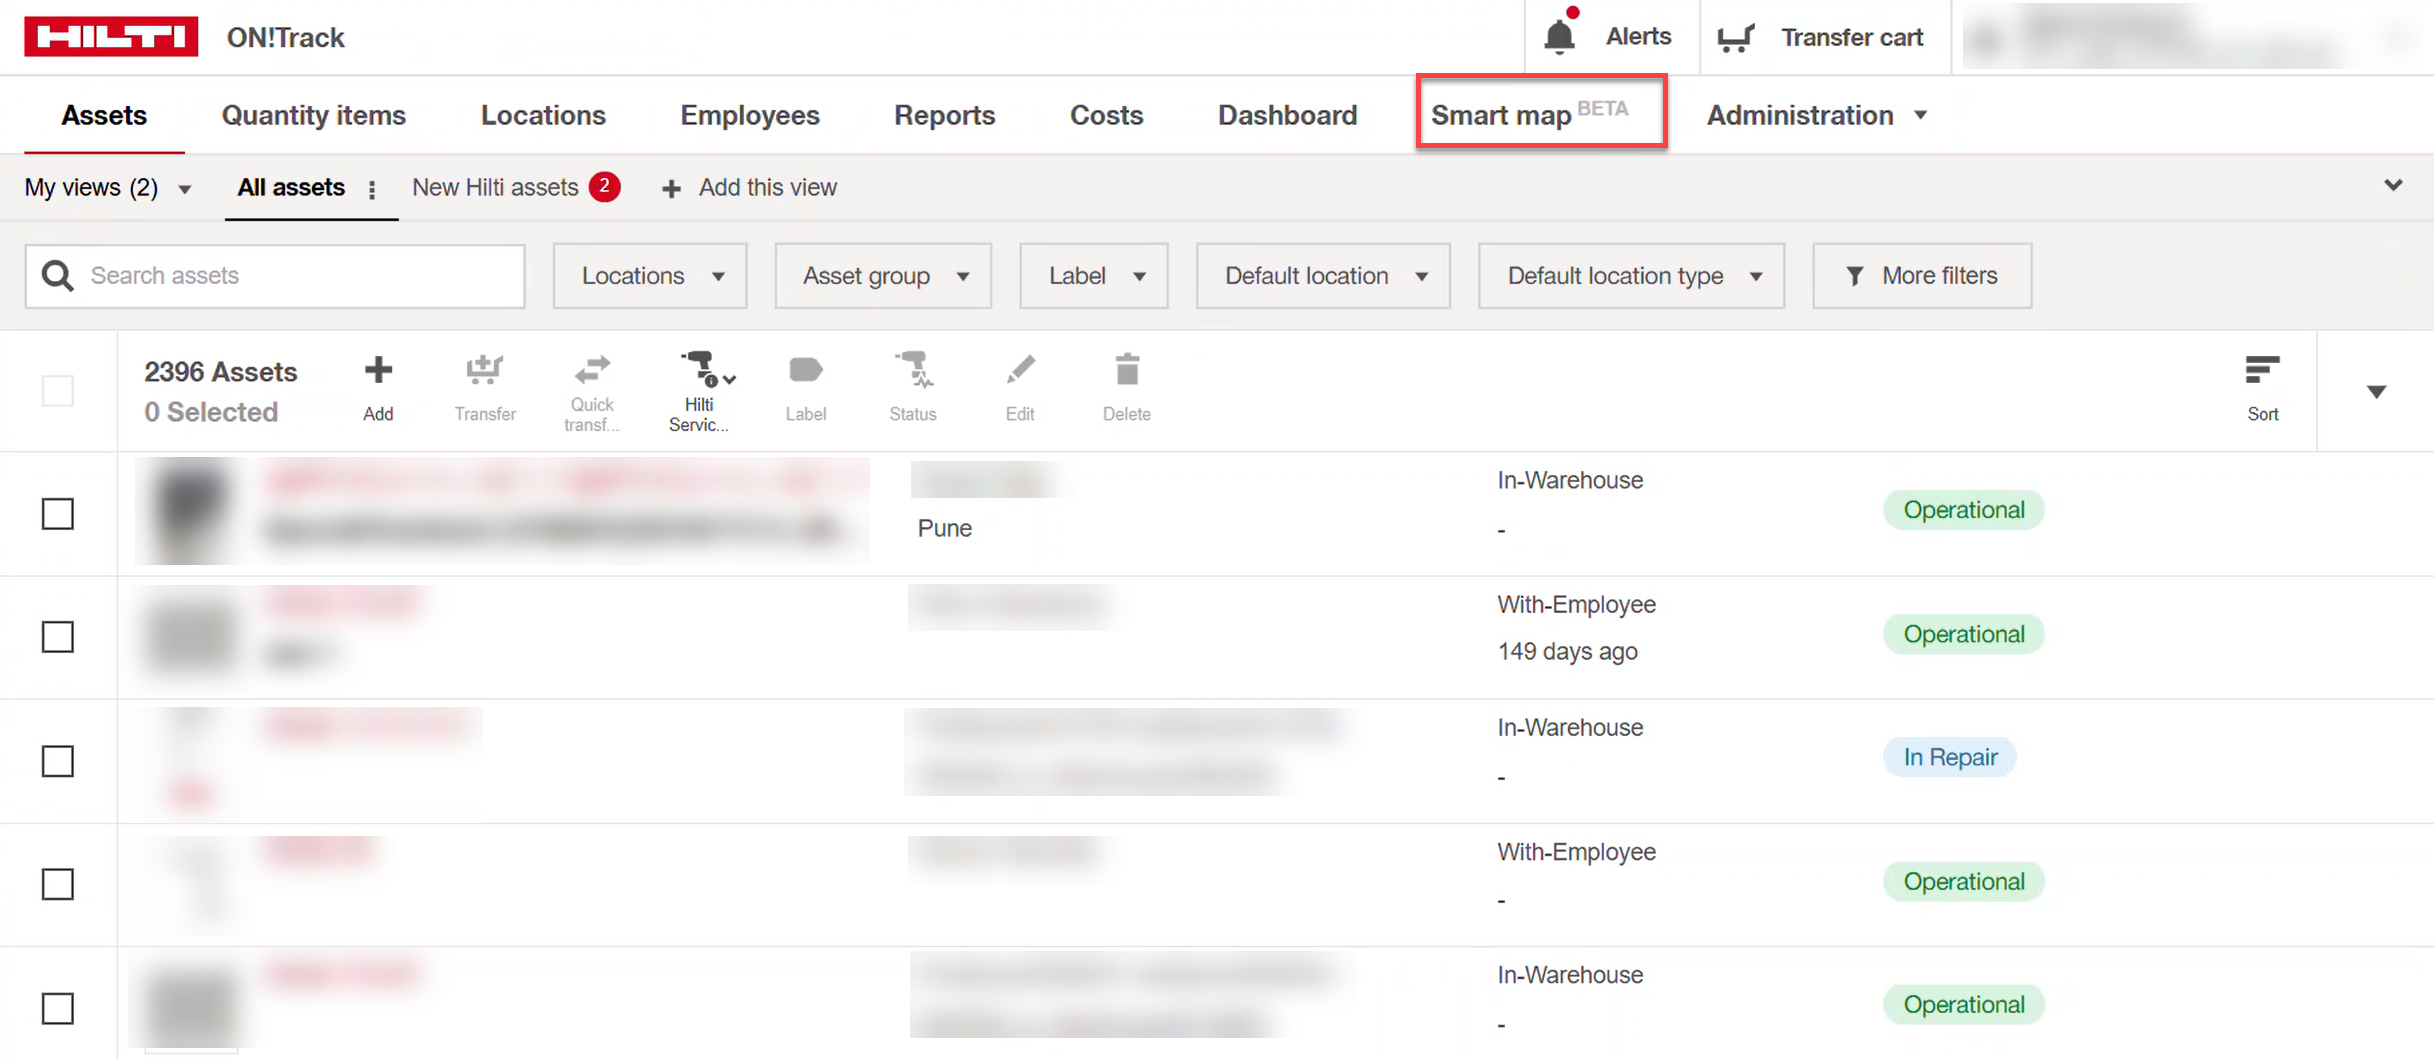Click the plus icon beside Add this view
The image size is (2434, 1060).
[671, 188]
